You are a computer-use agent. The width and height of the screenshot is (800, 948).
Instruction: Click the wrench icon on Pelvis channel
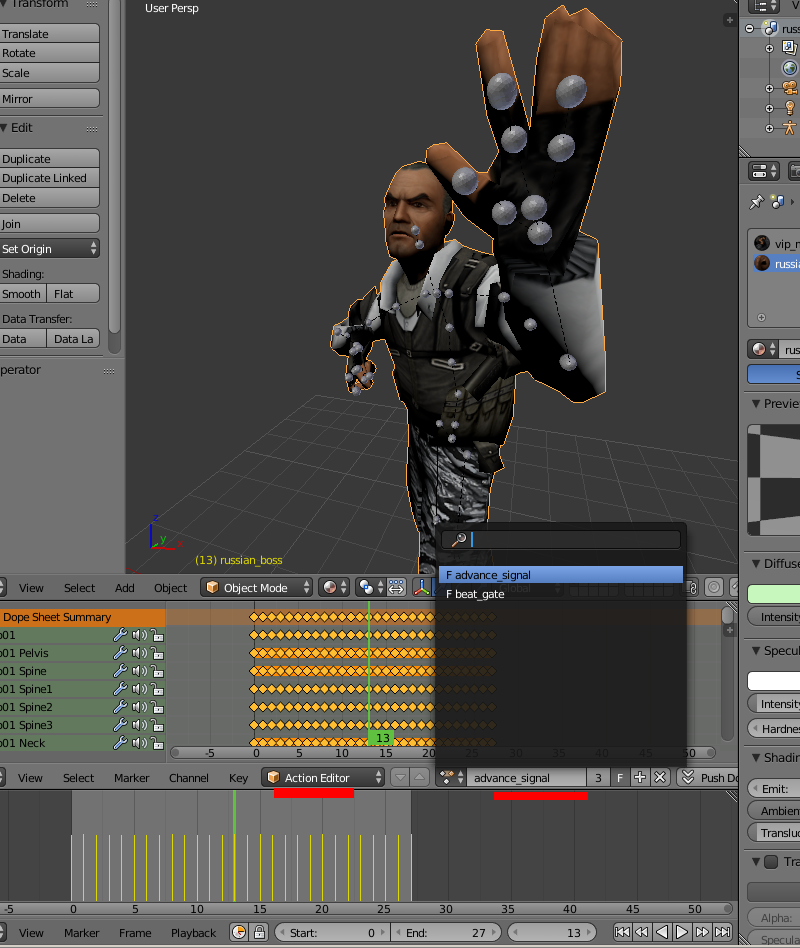pyautogui.click(x=120, y=653)
